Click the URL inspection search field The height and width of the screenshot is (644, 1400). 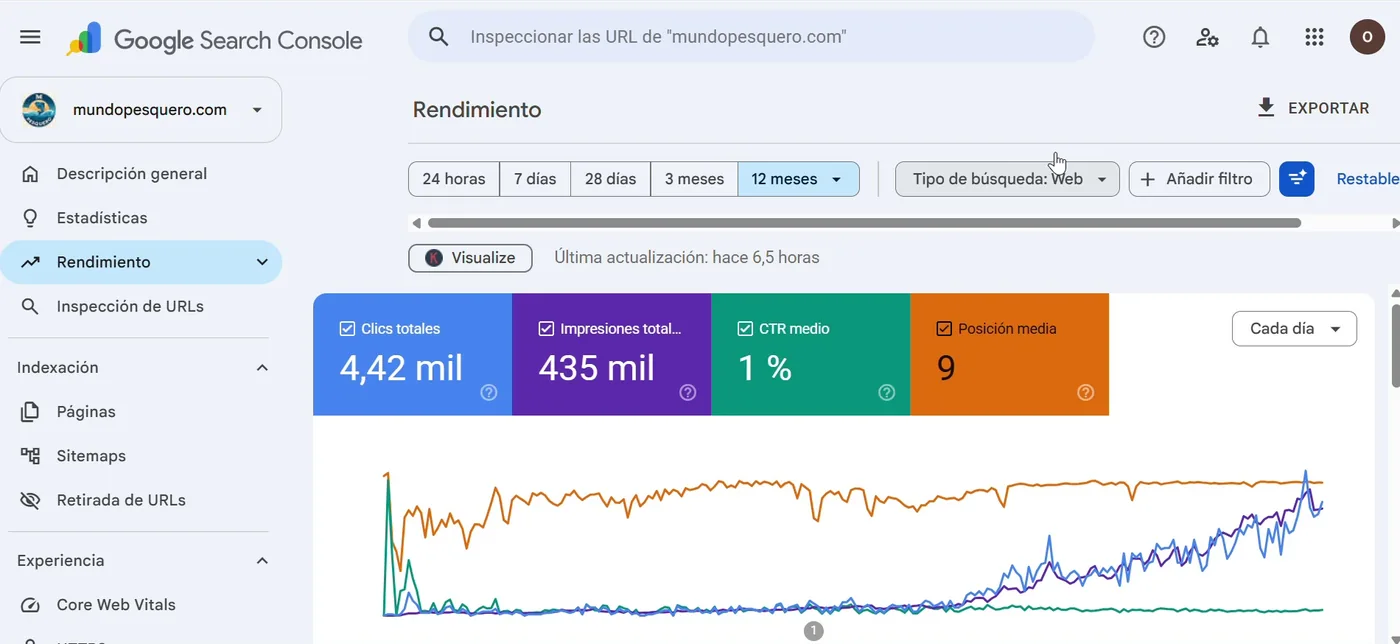pyautogui.click(x=751, y=37)
